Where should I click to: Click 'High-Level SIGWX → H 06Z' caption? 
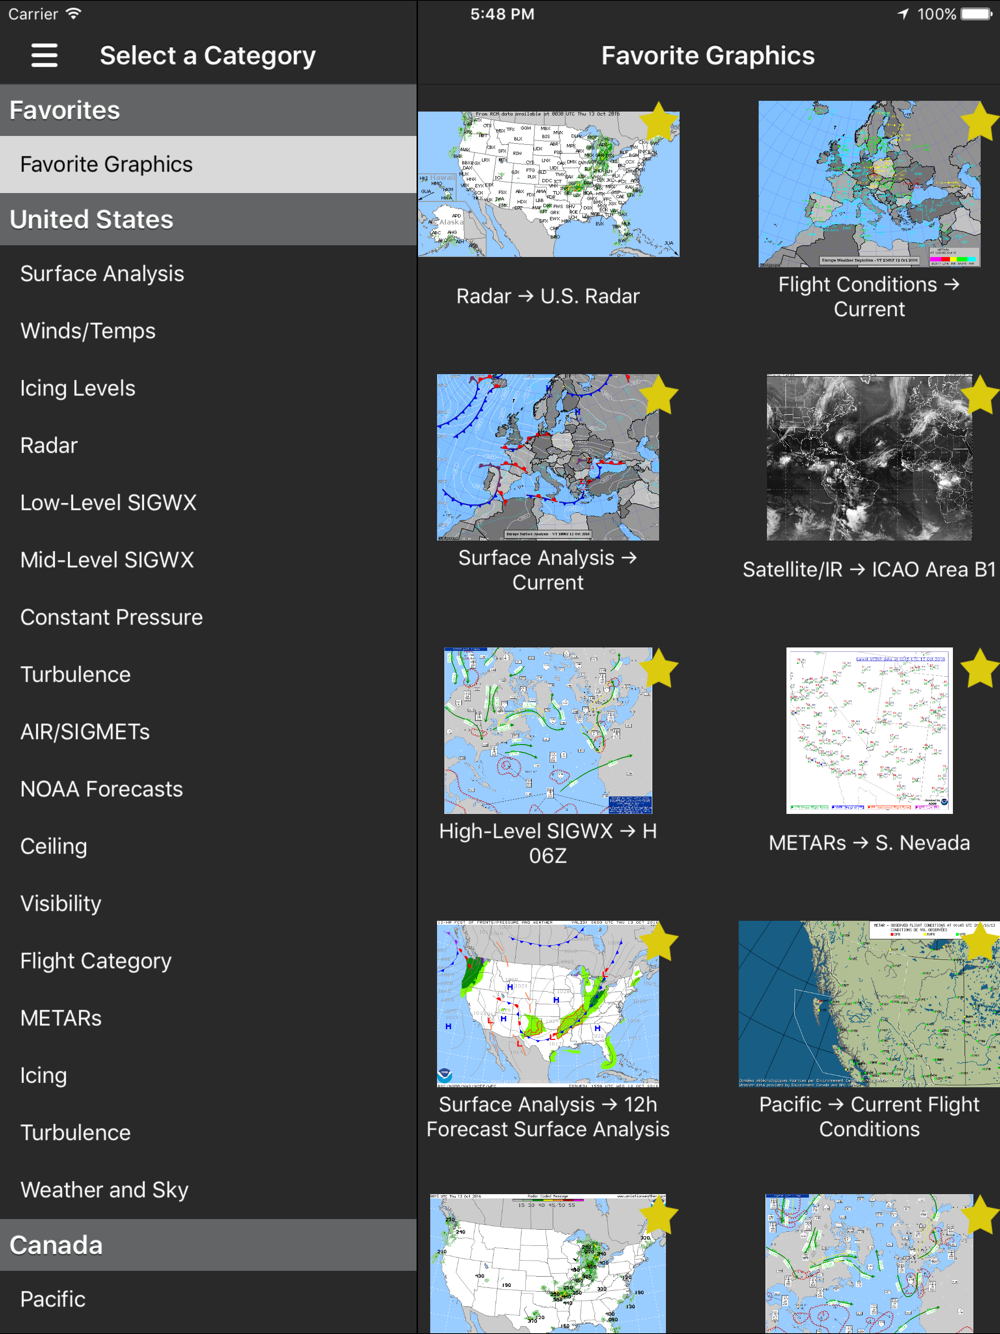(x=548, y=843)
